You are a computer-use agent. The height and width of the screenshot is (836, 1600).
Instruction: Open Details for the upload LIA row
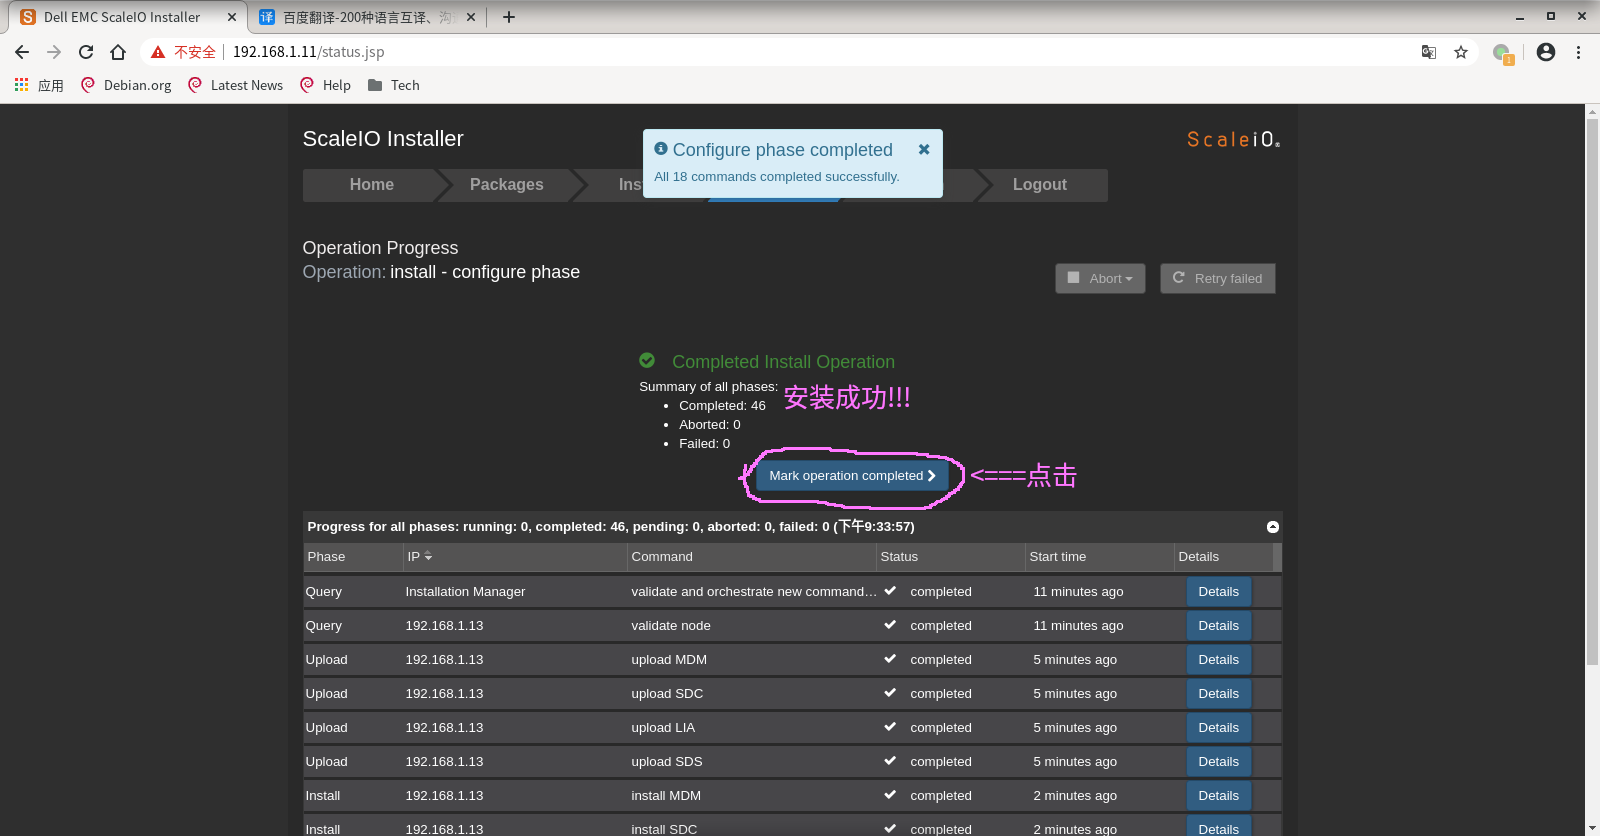(1218, 728)
